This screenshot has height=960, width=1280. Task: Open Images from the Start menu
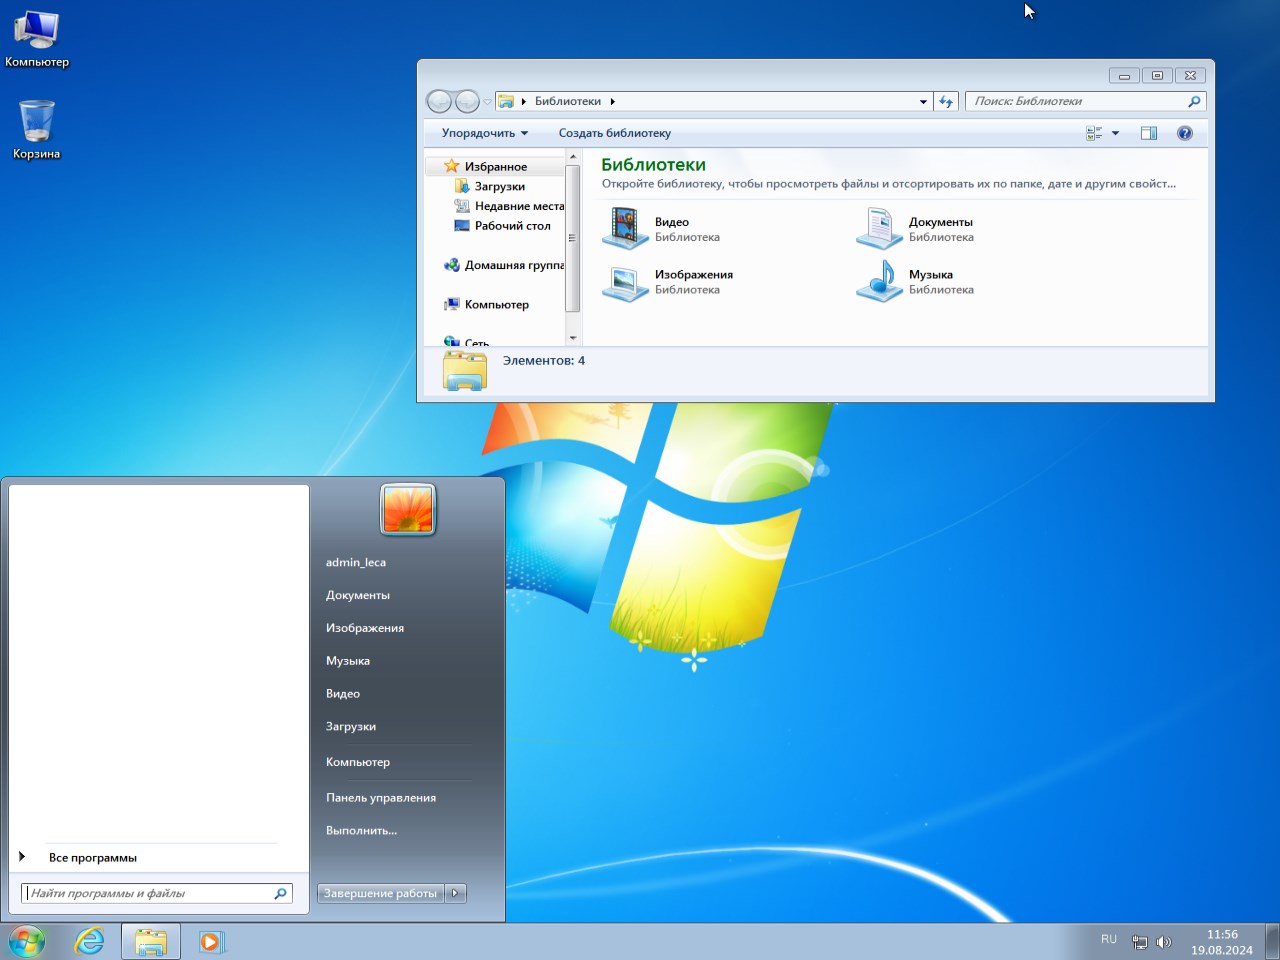(365, 628)
